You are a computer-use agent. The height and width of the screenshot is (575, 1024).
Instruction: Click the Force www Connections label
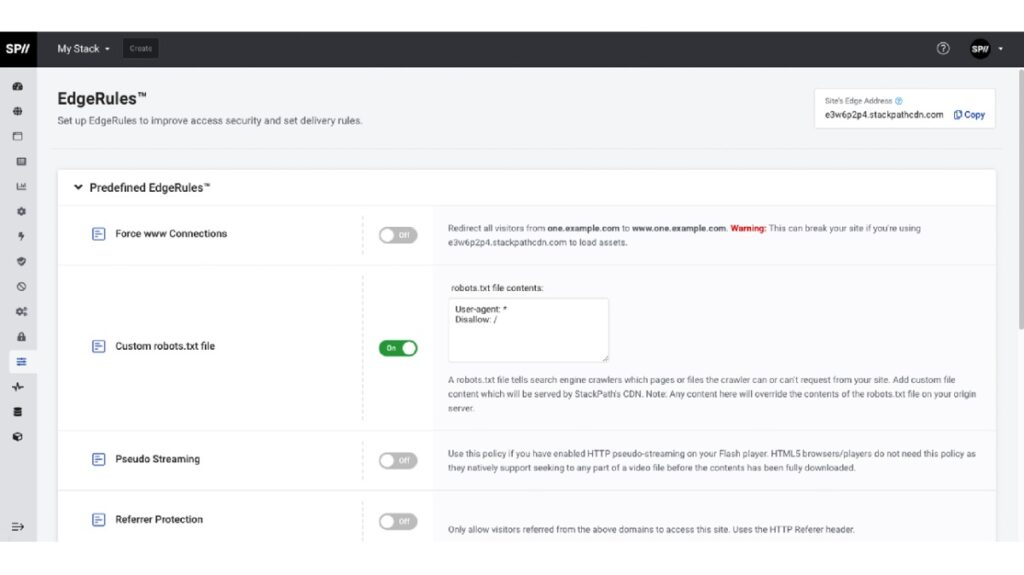point(171,234)
